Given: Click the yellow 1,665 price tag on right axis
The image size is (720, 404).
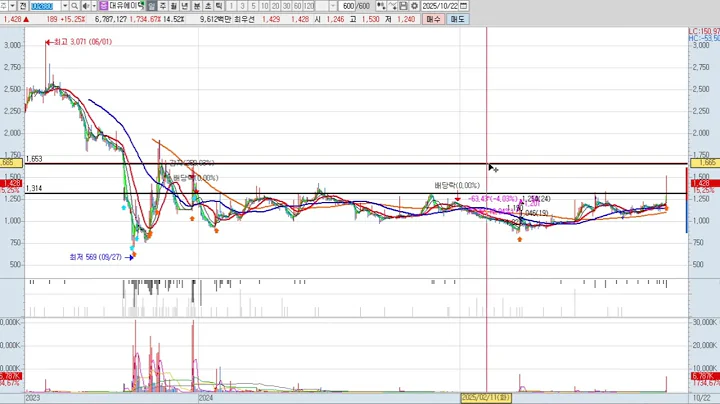Looking at the screenshot, I should coord(705,163).
